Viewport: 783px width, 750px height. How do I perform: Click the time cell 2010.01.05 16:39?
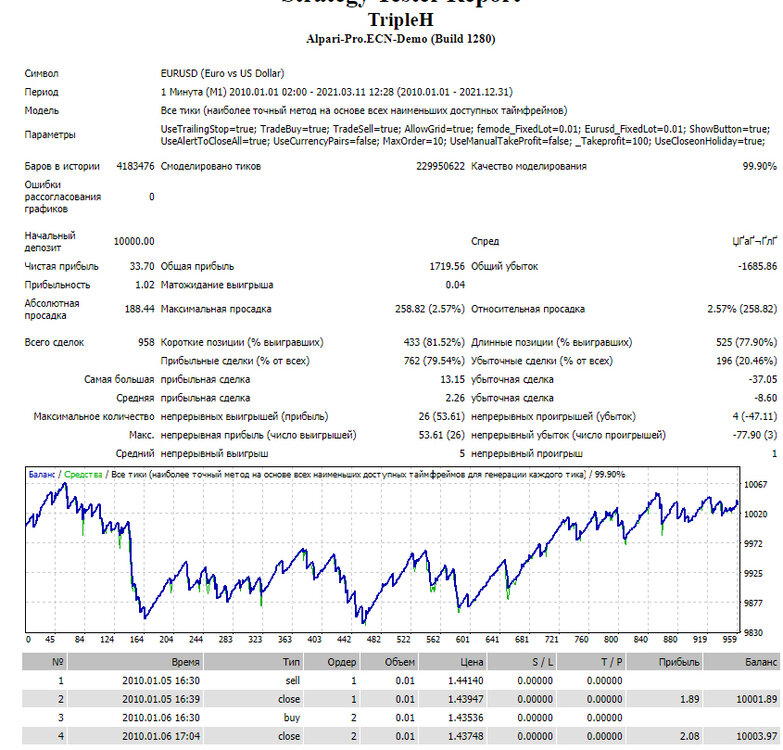click(161, 699)
